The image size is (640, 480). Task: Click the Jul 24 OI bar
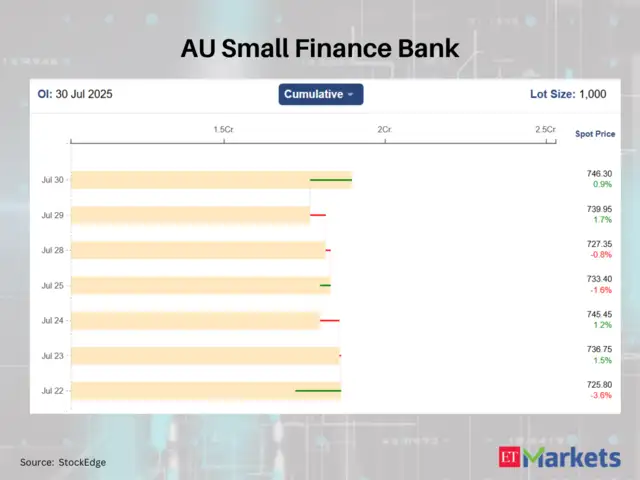click(x=195, y=320)
